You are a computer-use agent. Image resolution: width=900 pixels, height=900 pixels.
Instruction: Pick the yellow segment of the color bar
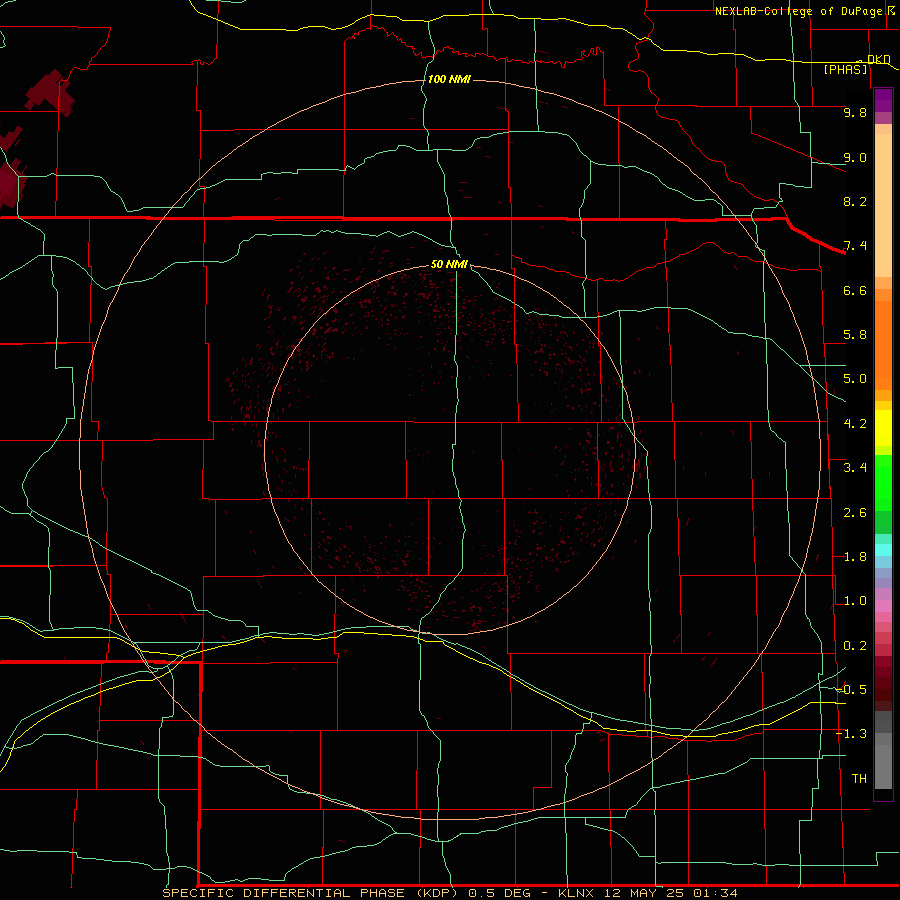883,428
